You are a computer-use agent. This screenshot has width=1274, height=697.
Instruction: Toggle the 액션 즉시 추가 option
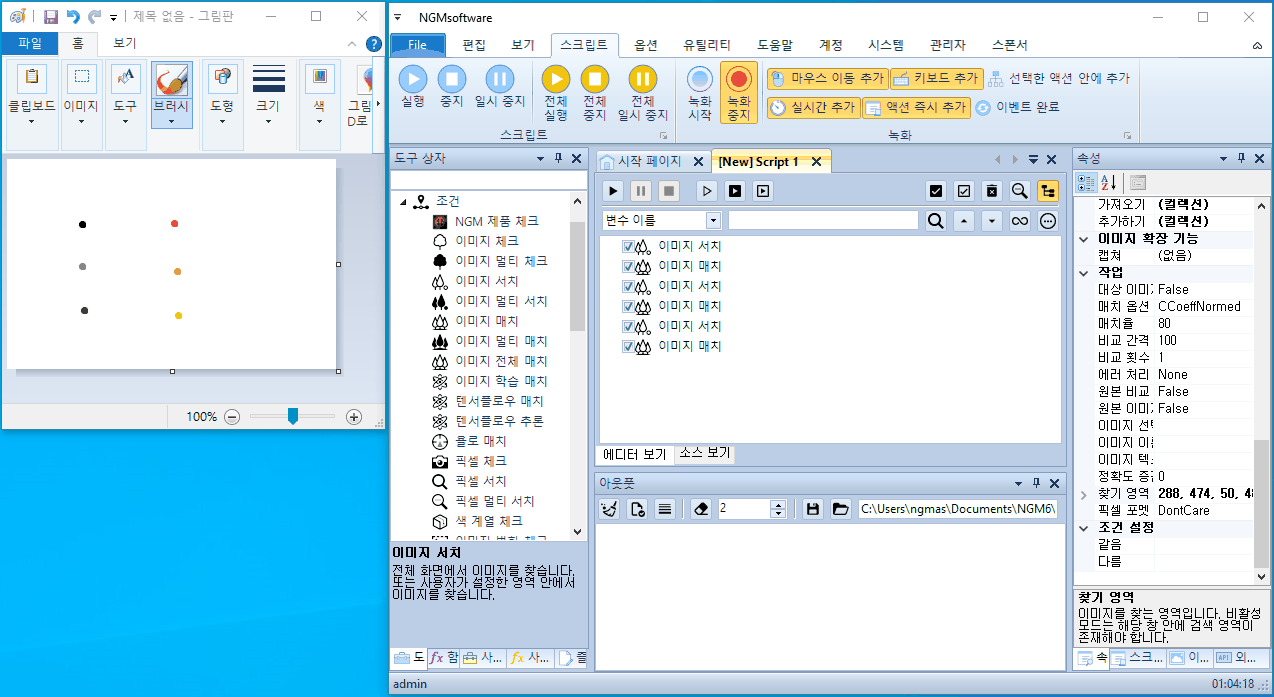[x=916, y=107]
